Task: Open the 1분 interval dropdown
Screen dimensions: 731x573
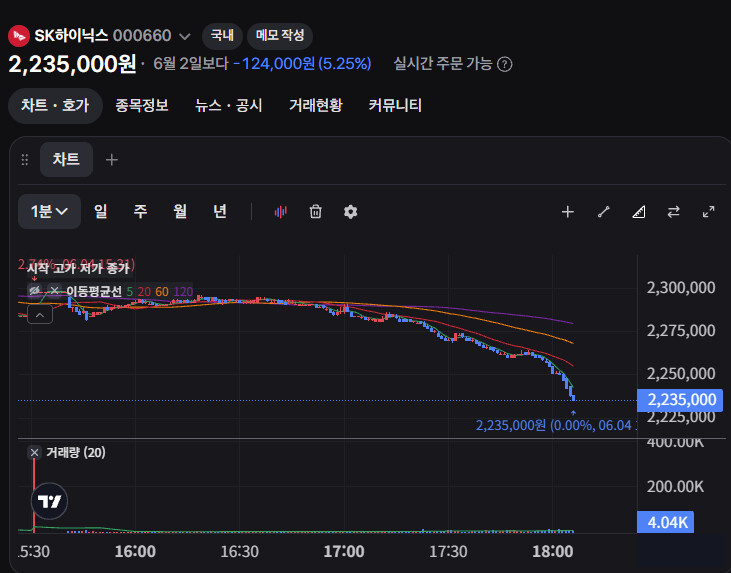Action: click(49, 212)
